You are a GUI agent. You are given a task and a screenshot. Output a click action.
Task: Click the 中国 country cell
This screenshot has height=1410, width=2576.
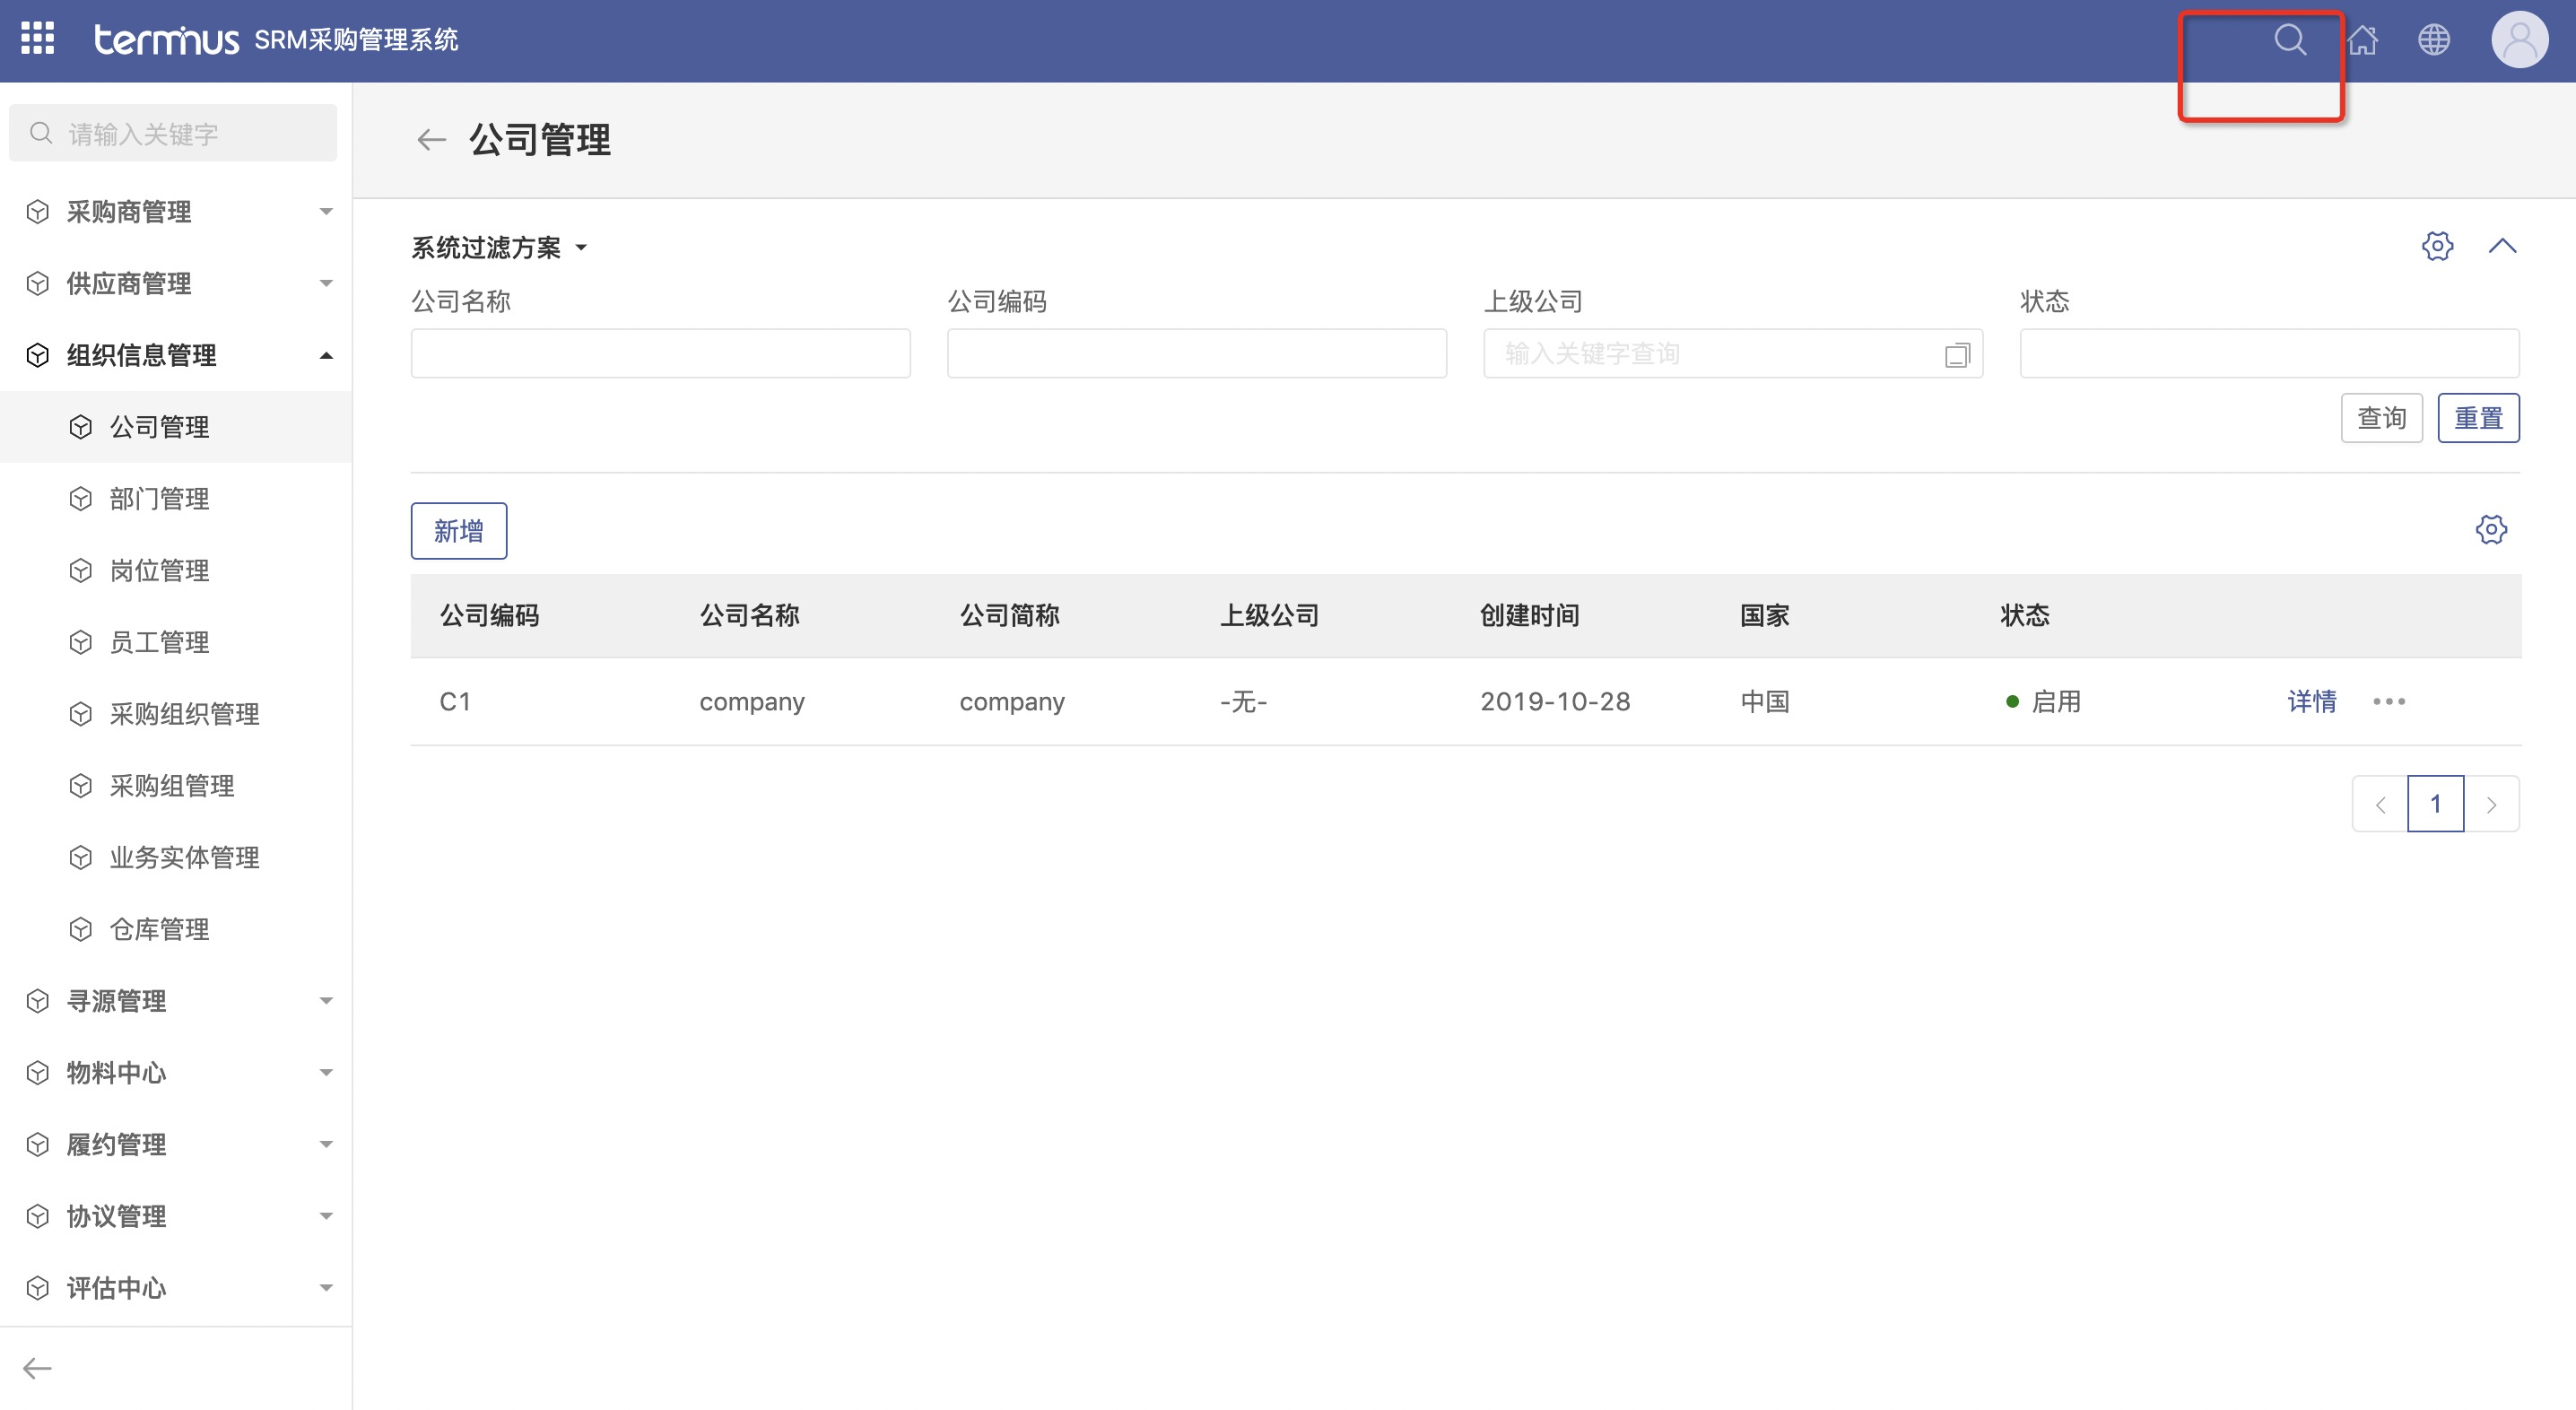[1765, 702]
